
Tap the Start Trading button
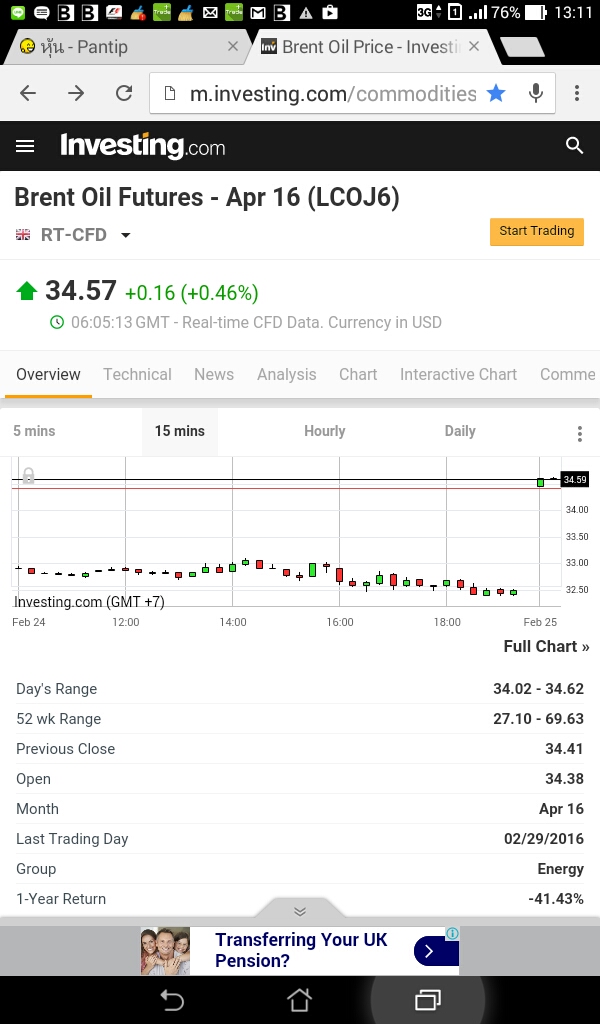[537, 231]
